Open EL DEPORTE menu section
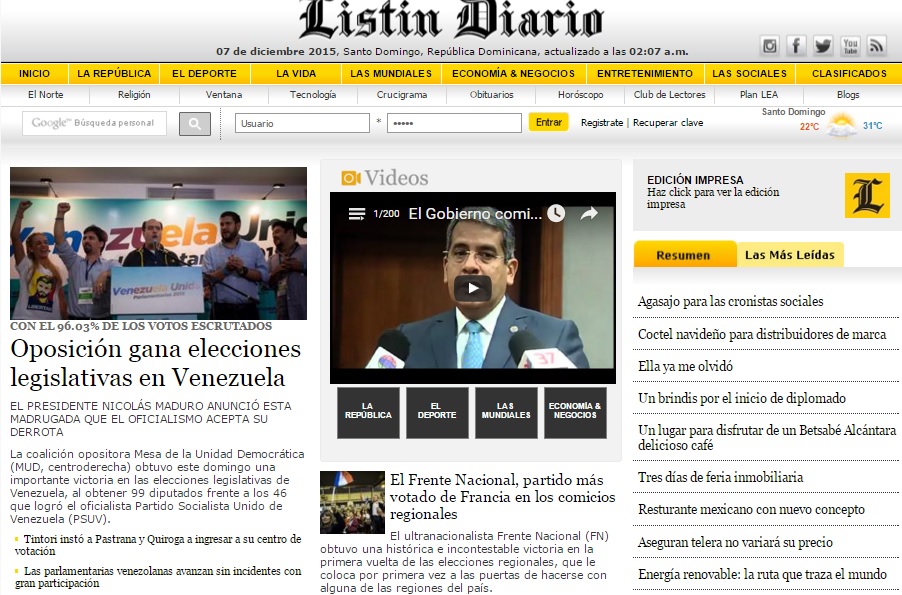The width and height of the screenshot is (902, 595). tap(204, 74)
